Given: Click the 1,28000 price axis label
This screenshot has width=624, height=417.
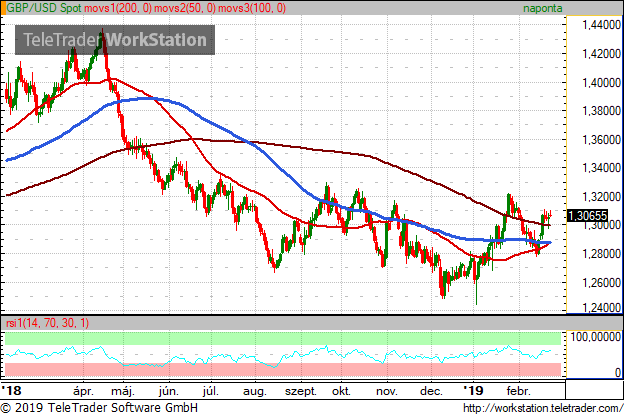Looking at the screenshot, I should pos(601,253).
